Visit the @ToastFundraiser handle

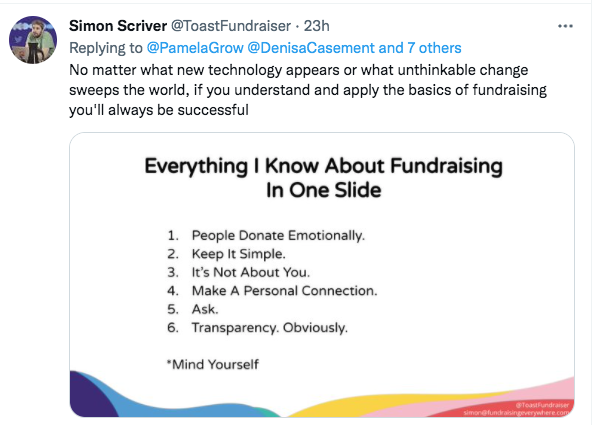[231, 26]
